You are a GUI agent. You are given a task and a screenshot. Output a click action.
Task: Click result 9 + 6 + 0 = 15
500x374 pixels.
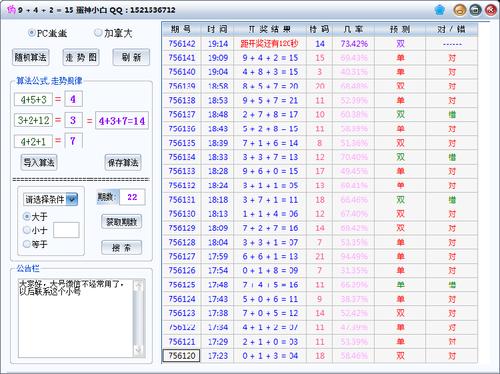pos(270,171)
